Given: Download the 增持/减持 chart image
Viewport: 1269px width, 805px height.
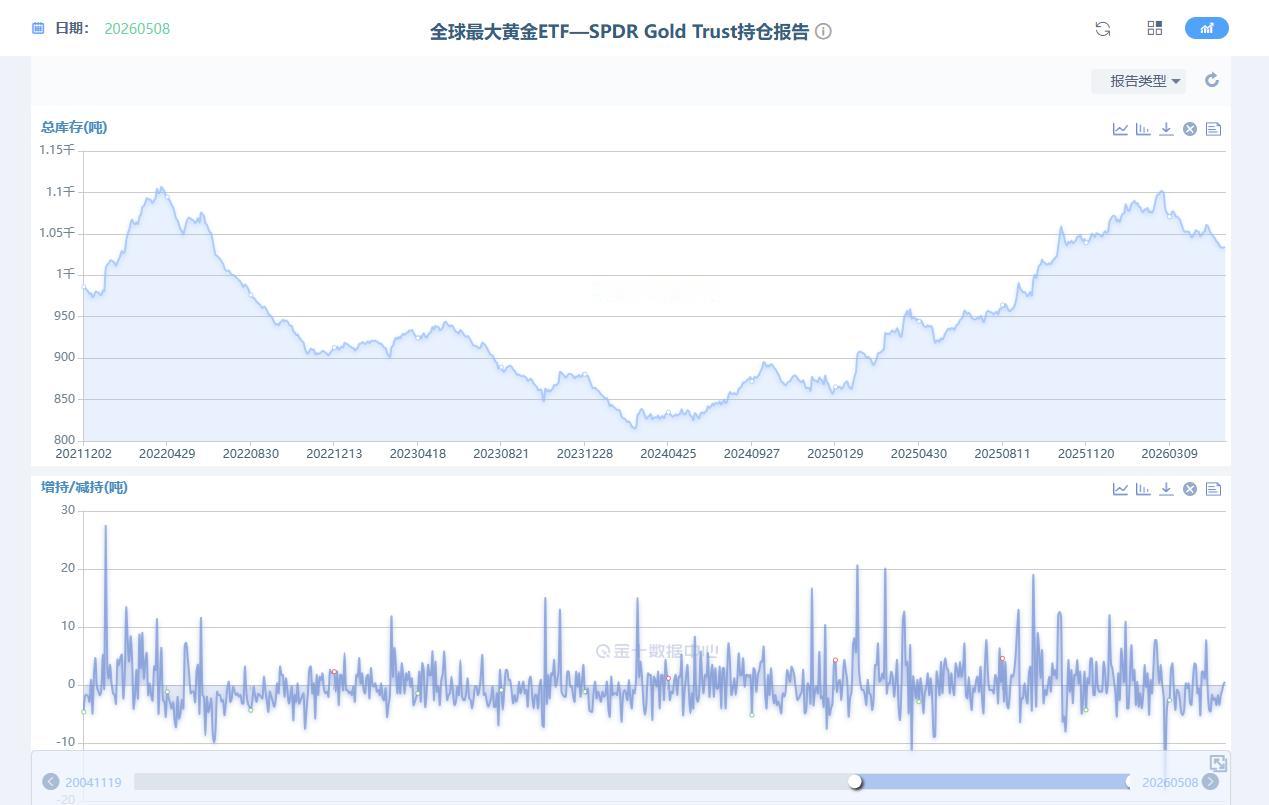Looking at the screenshot, I should 1166,489.
